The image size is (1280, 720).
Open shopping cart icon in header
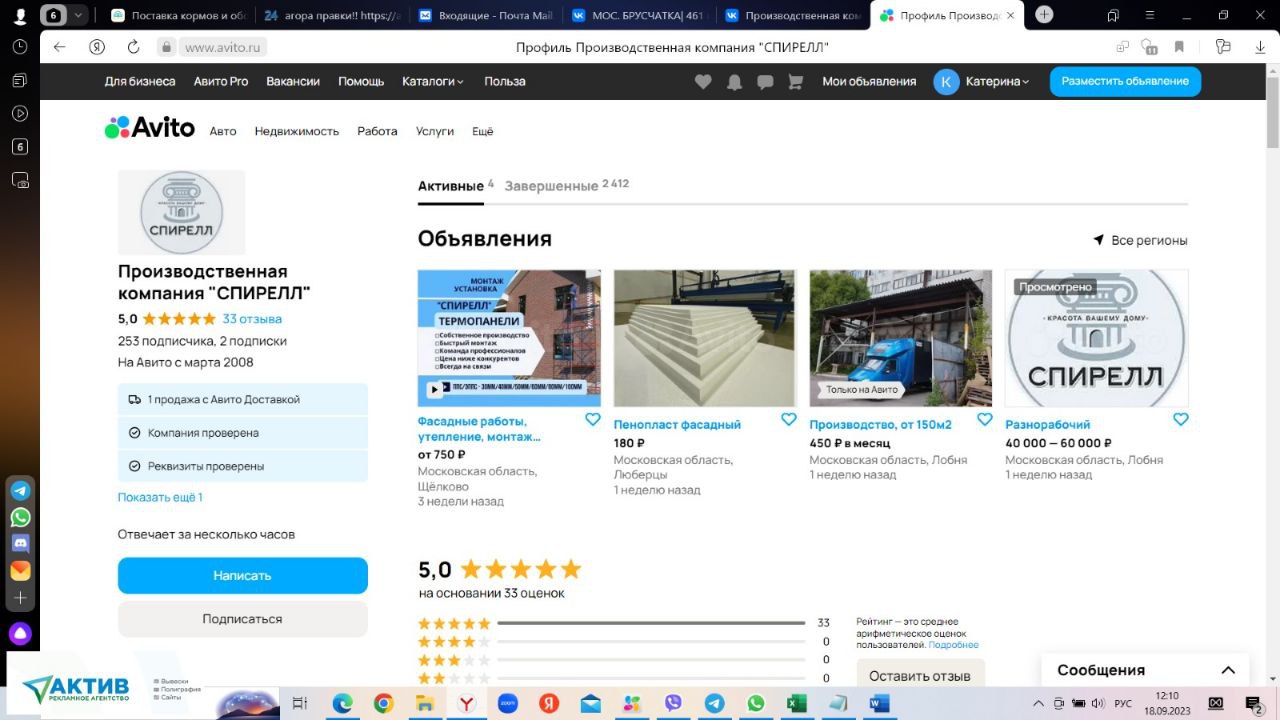coord(796,82)
